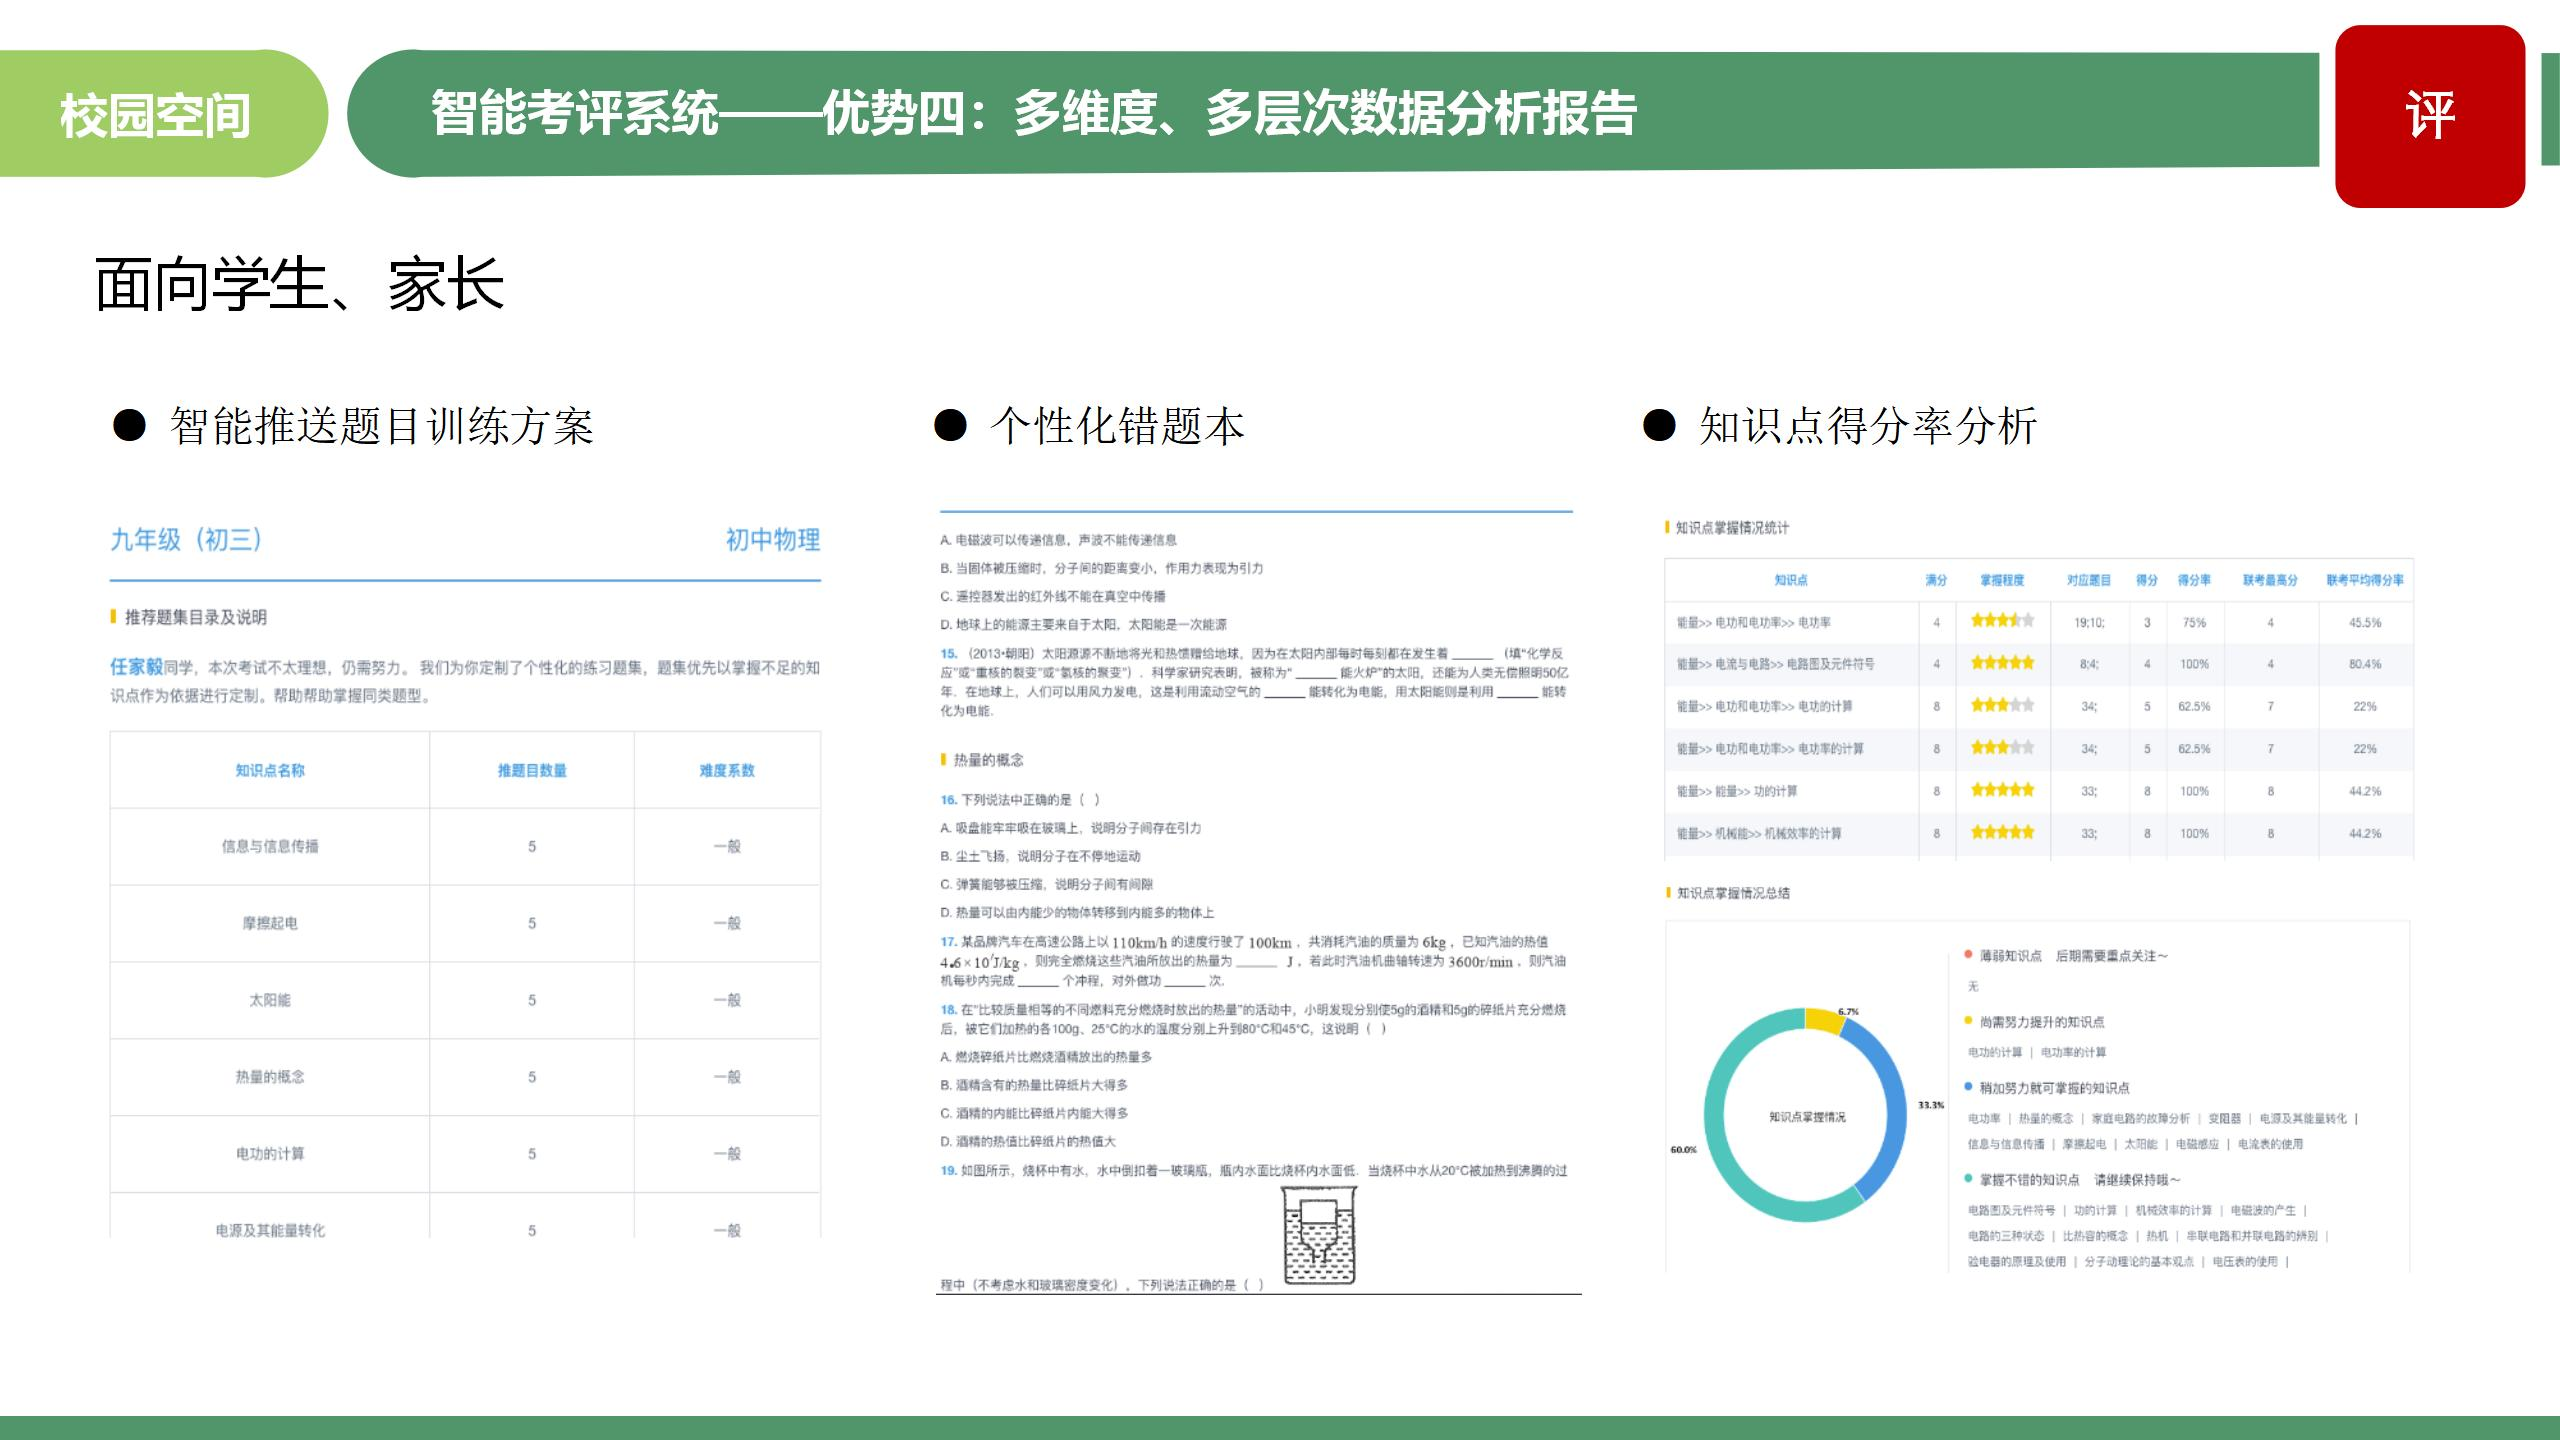Image resolution: width=2560 pixels, height=1440 pixels.
Task: Click star rating for 功的计算 row
Action: coord(2002,790)
